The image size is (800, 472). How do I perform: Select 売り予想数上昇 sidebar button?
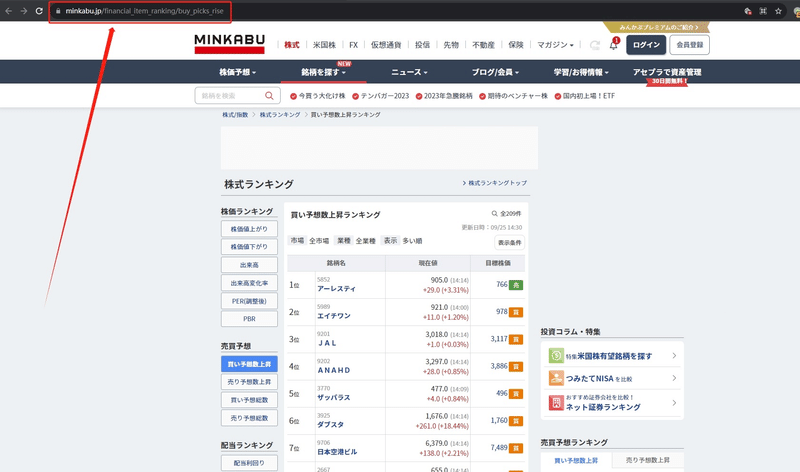(x=249, y=382)
